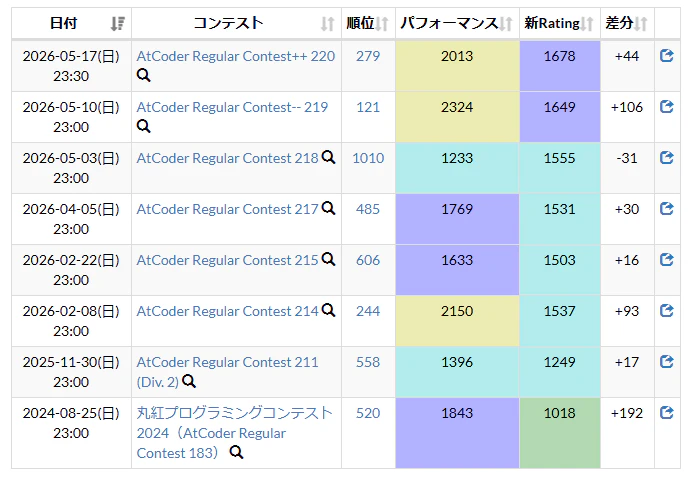Viewport: 691px width, 478px height.
Task: Click date cell 2024-08-25(日) 23:00
Action: (71, 433)
